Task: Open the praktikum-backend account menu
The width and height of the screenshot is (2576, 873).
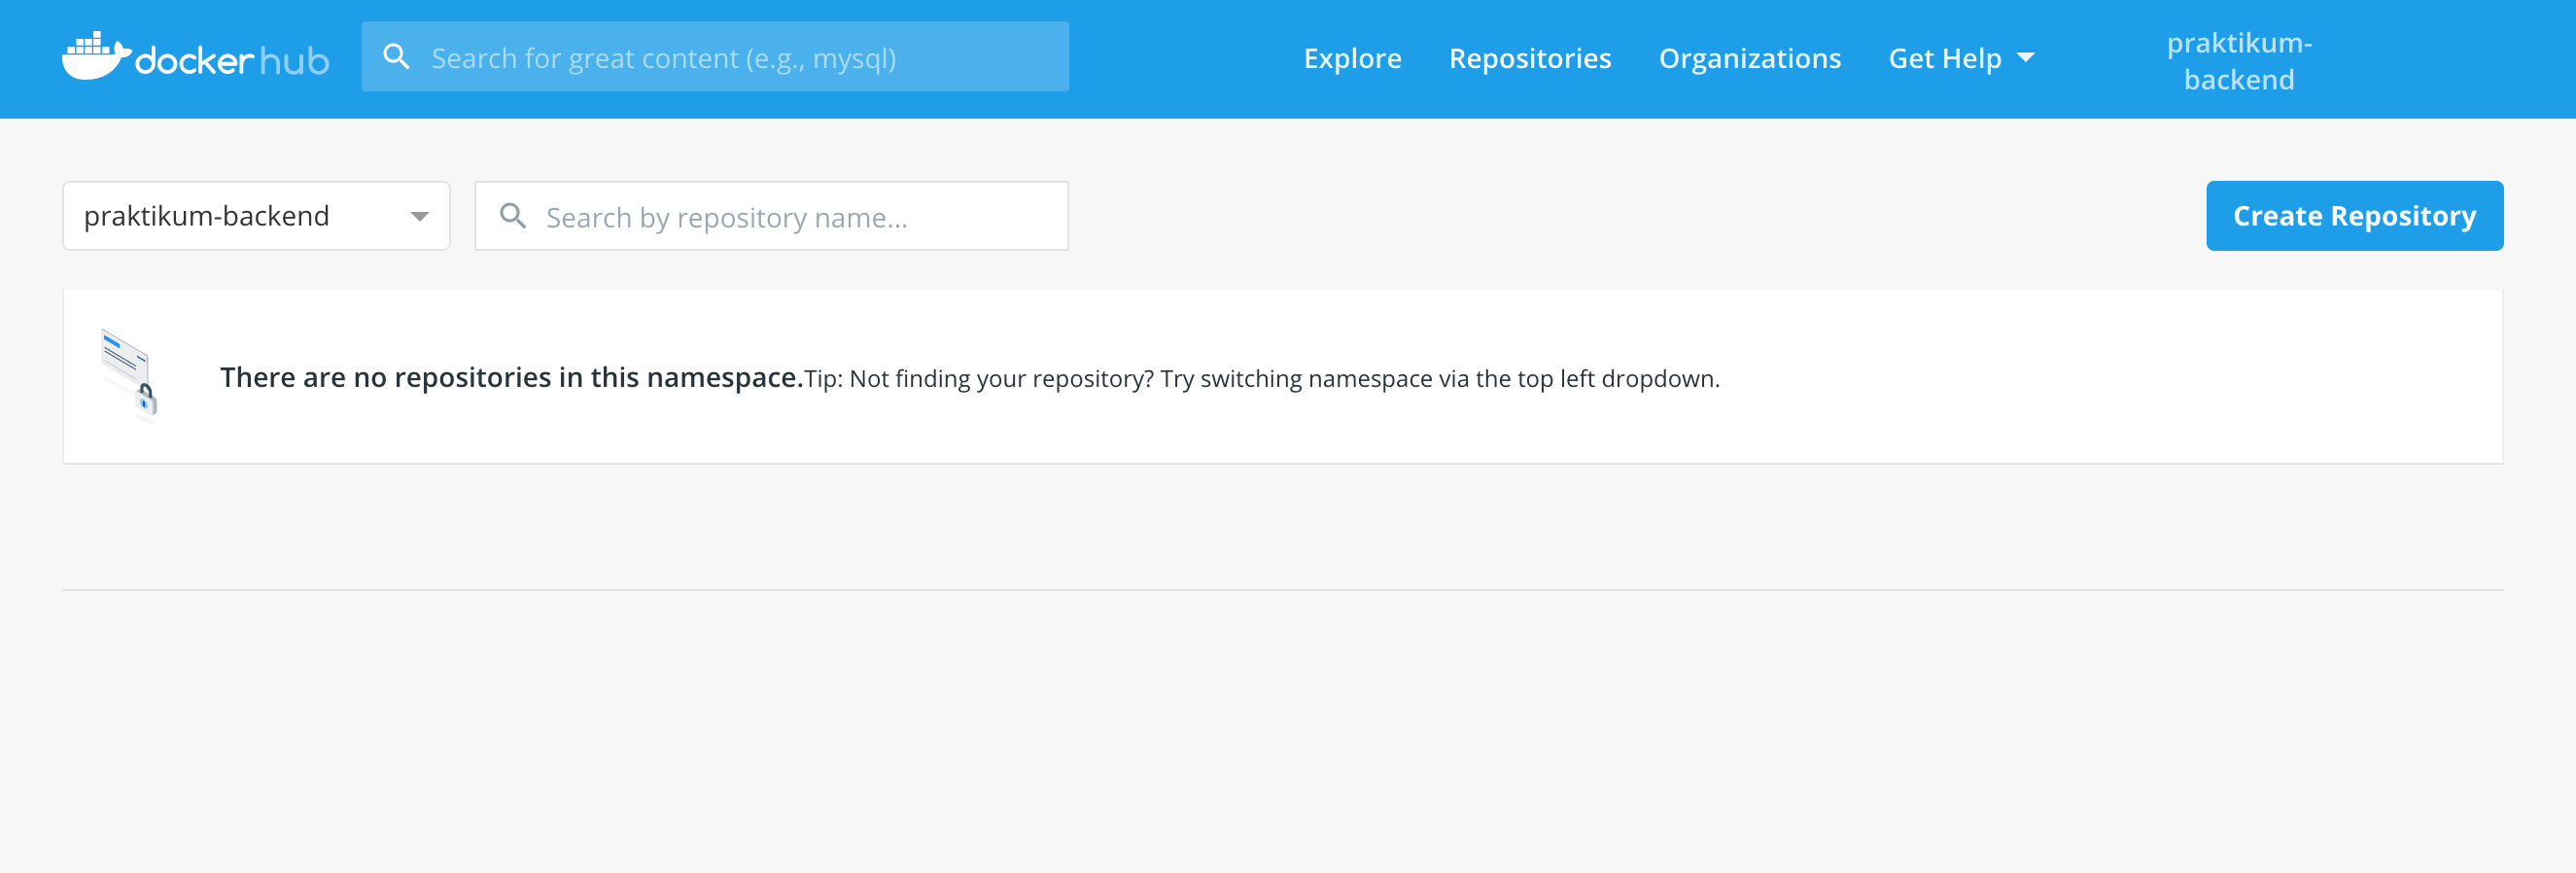Action: (x=2239, y=61)
